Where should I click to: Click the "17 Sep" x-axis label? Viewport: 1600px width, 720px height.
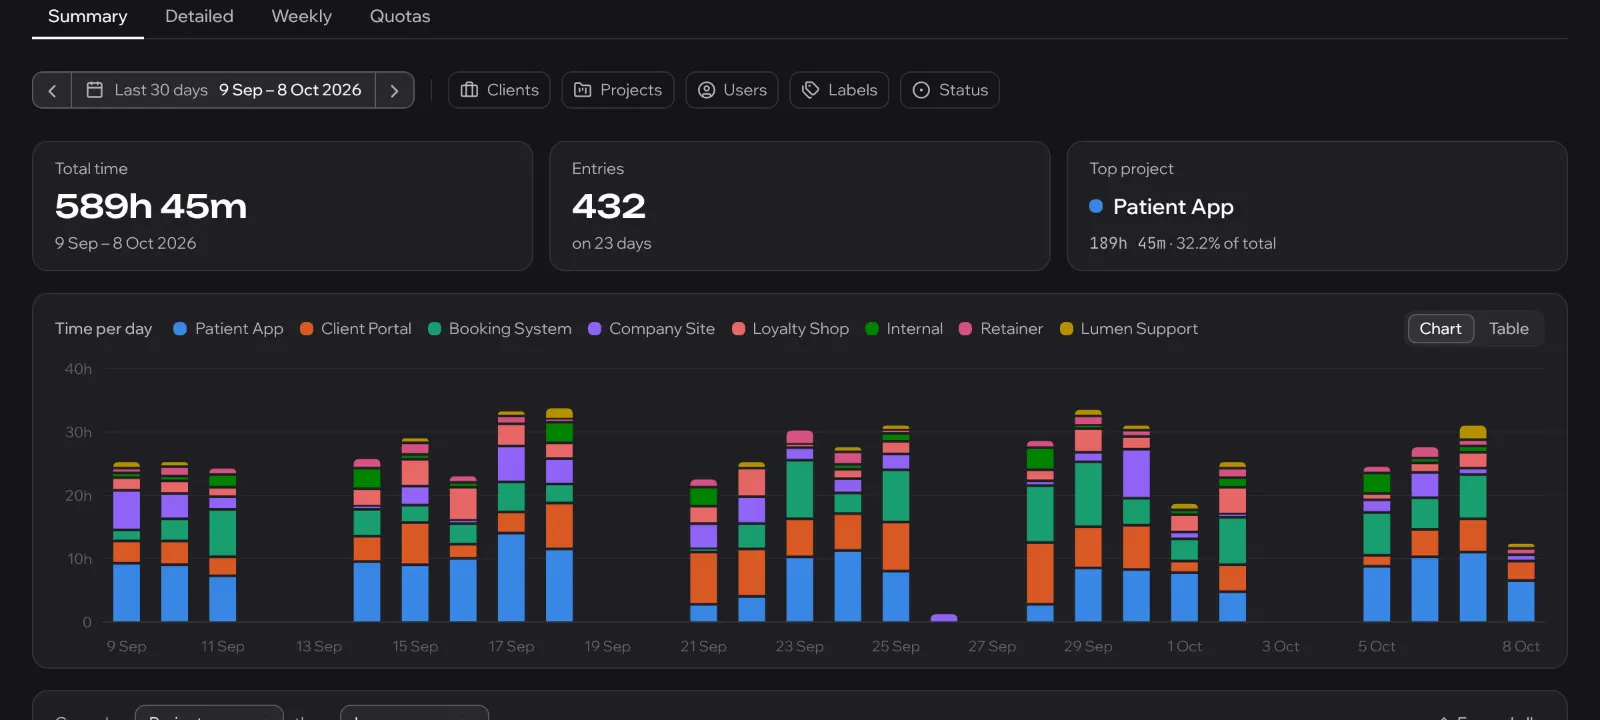click(511, 647)
